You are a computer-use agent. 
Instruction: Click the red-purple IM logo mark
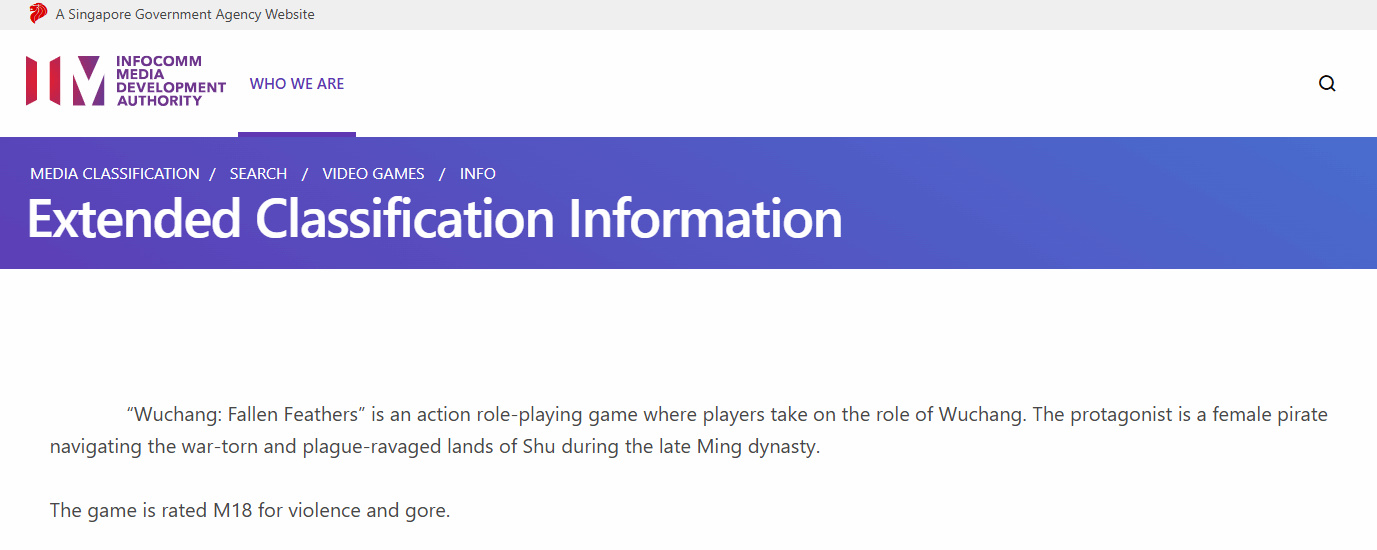[65, 81]
